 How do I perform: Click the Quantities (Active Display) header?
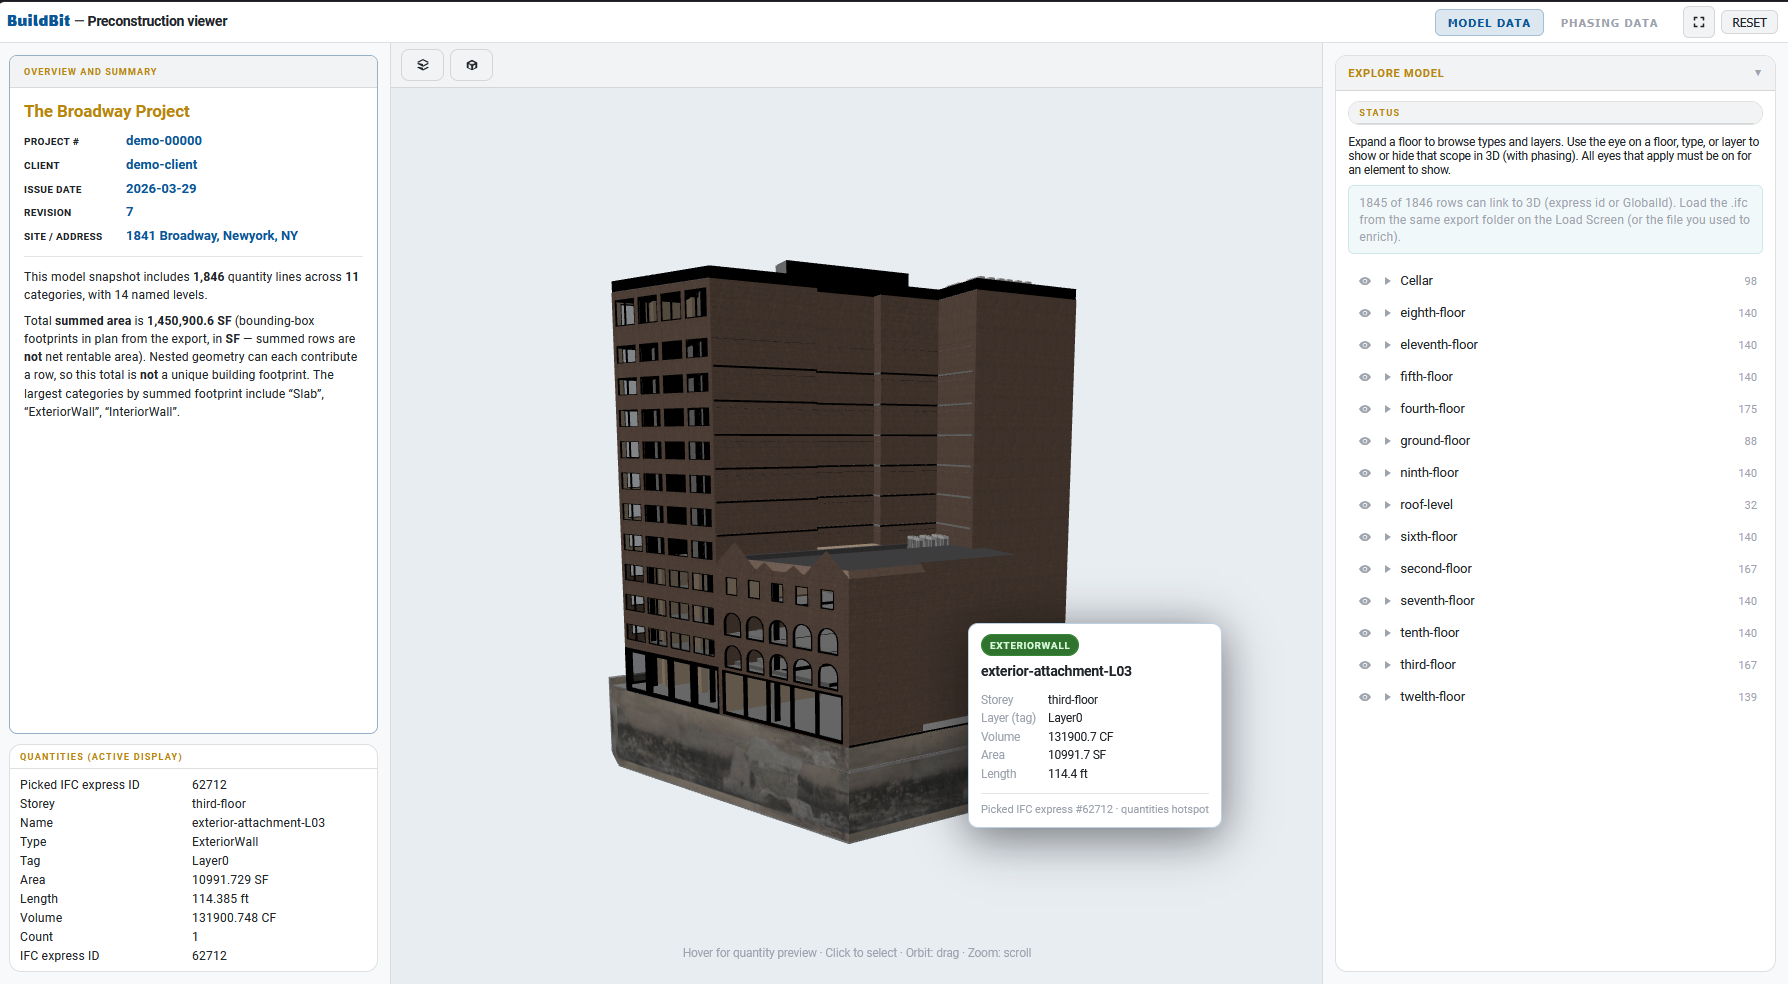(x=193, y=757)
